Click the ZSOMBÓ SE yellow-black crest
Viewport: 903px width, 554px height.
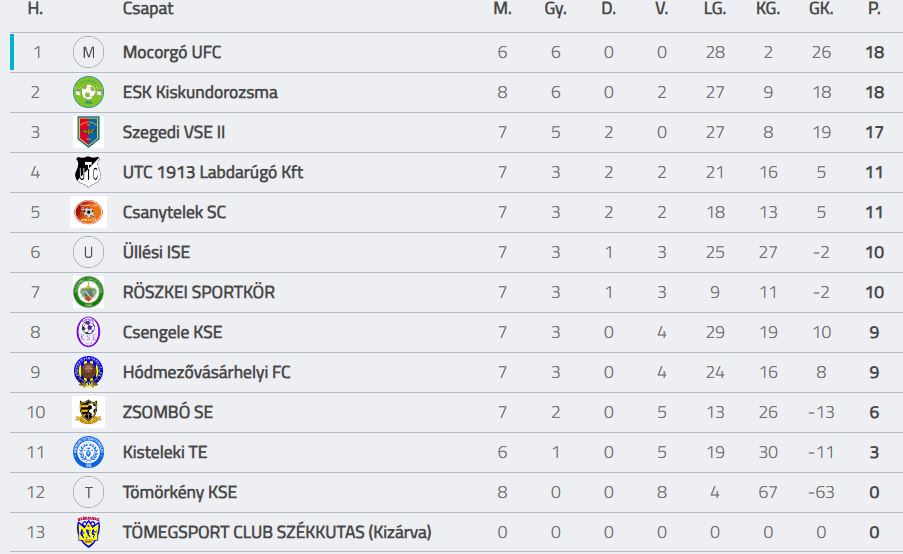[88, 412]
